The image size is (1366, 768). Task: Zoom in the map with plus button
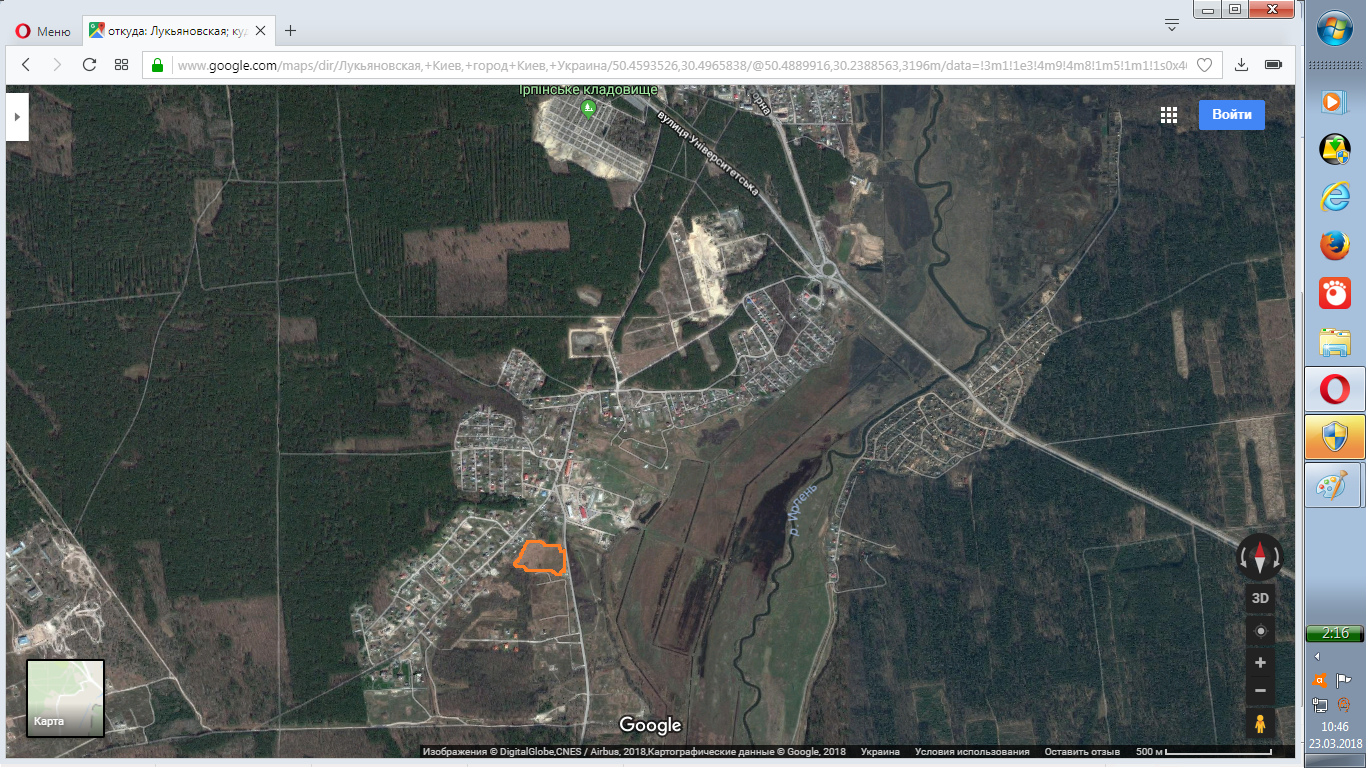coord(1260,663)
